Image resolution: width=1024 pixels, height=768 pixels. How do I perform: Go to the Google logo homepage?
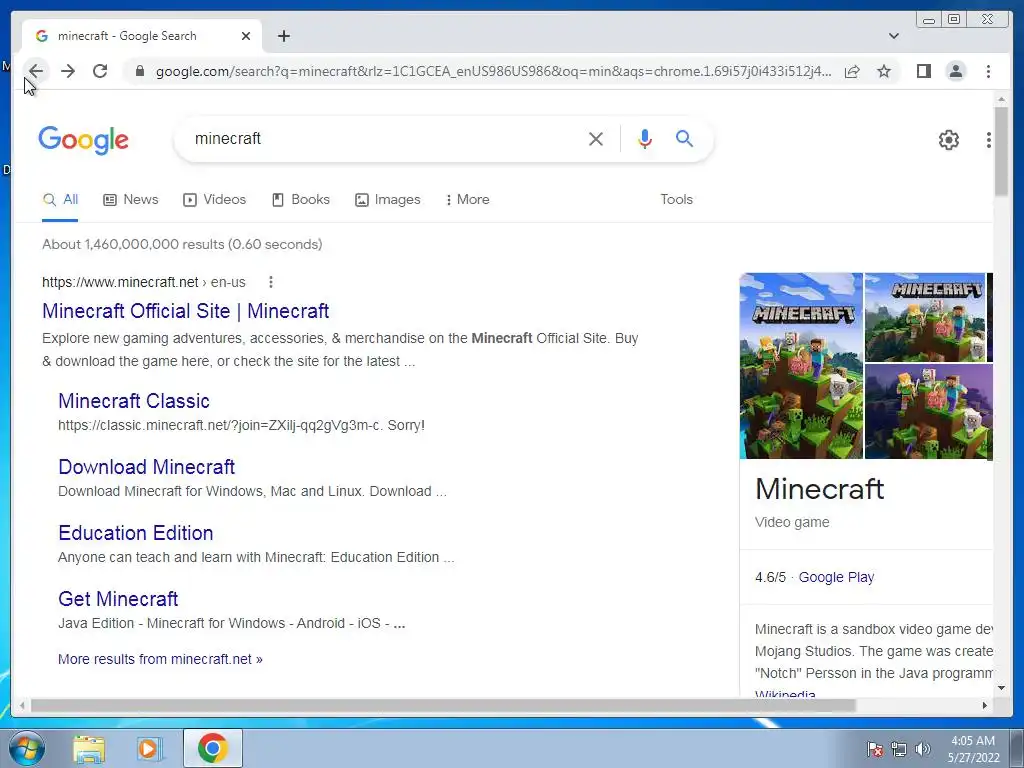(84, 140)
